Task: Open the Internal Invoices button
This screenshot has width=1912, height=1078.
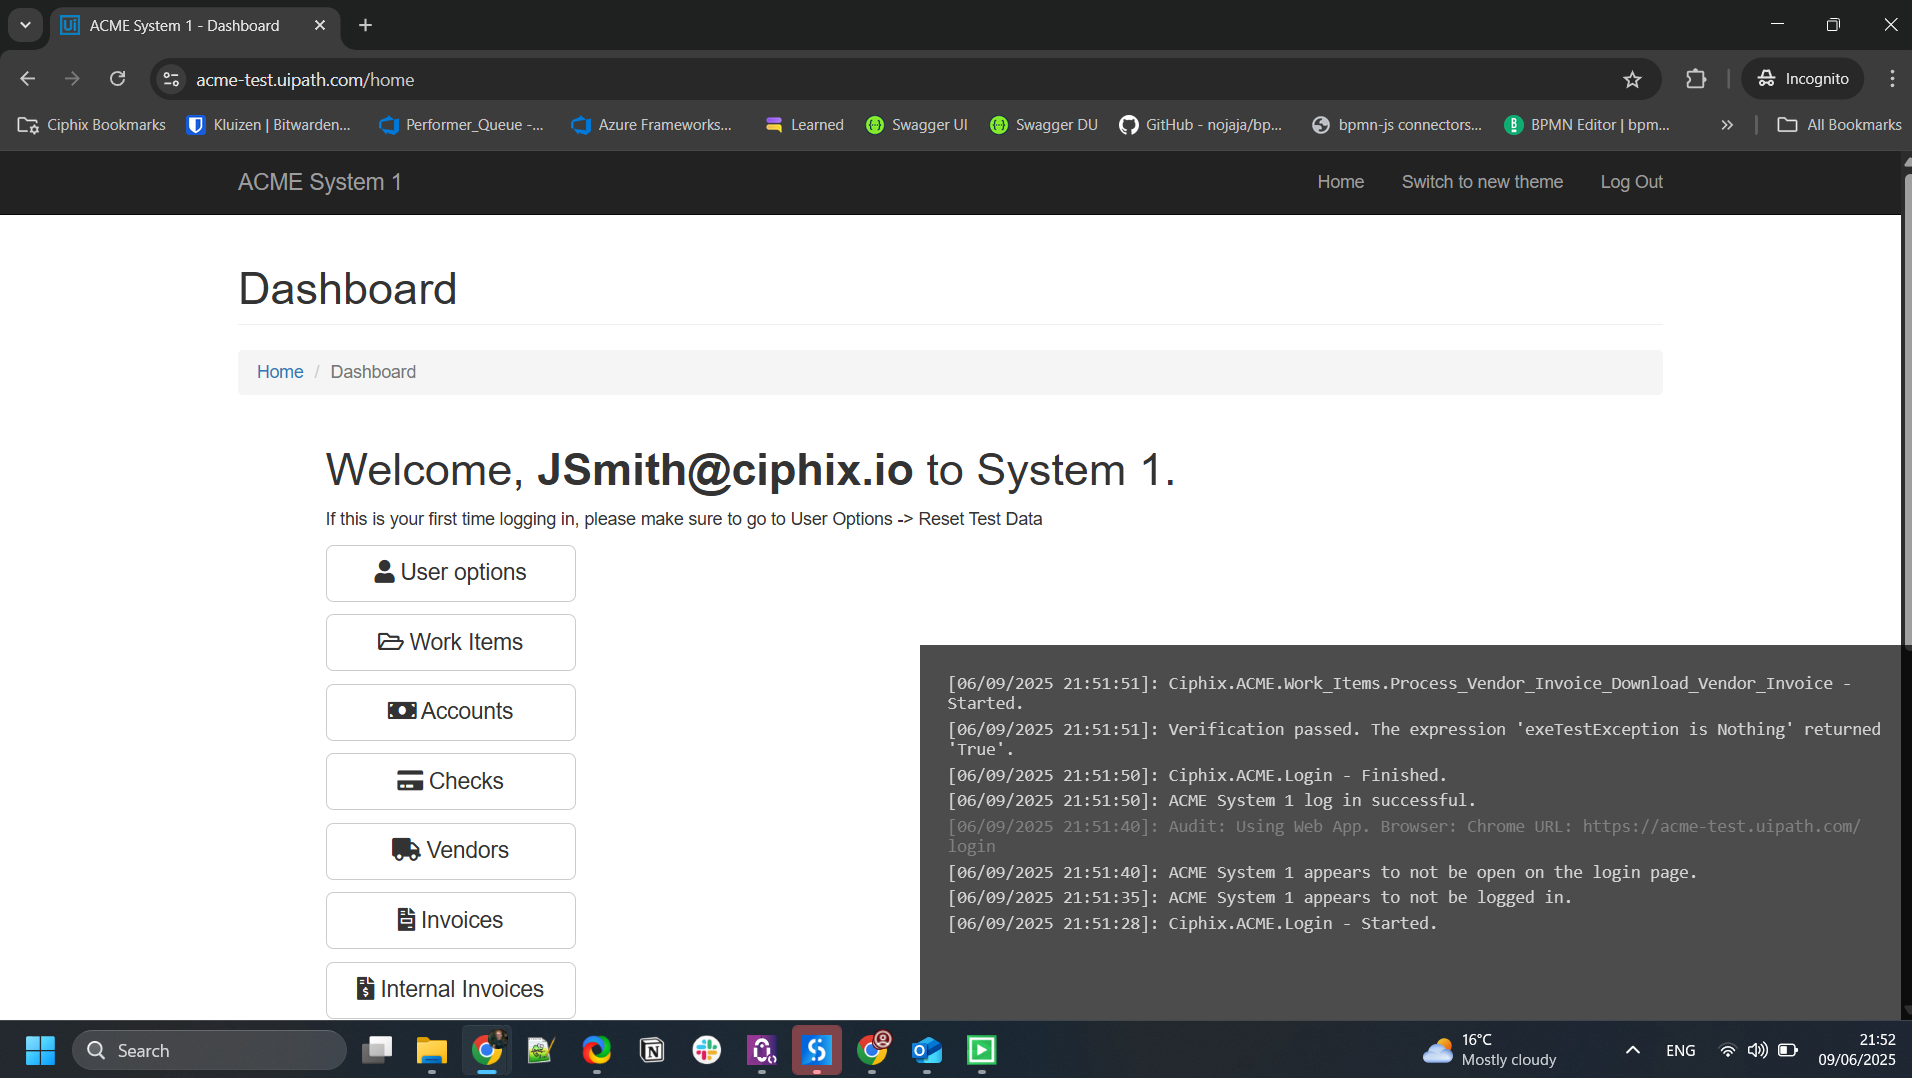Action: (450, 990)
